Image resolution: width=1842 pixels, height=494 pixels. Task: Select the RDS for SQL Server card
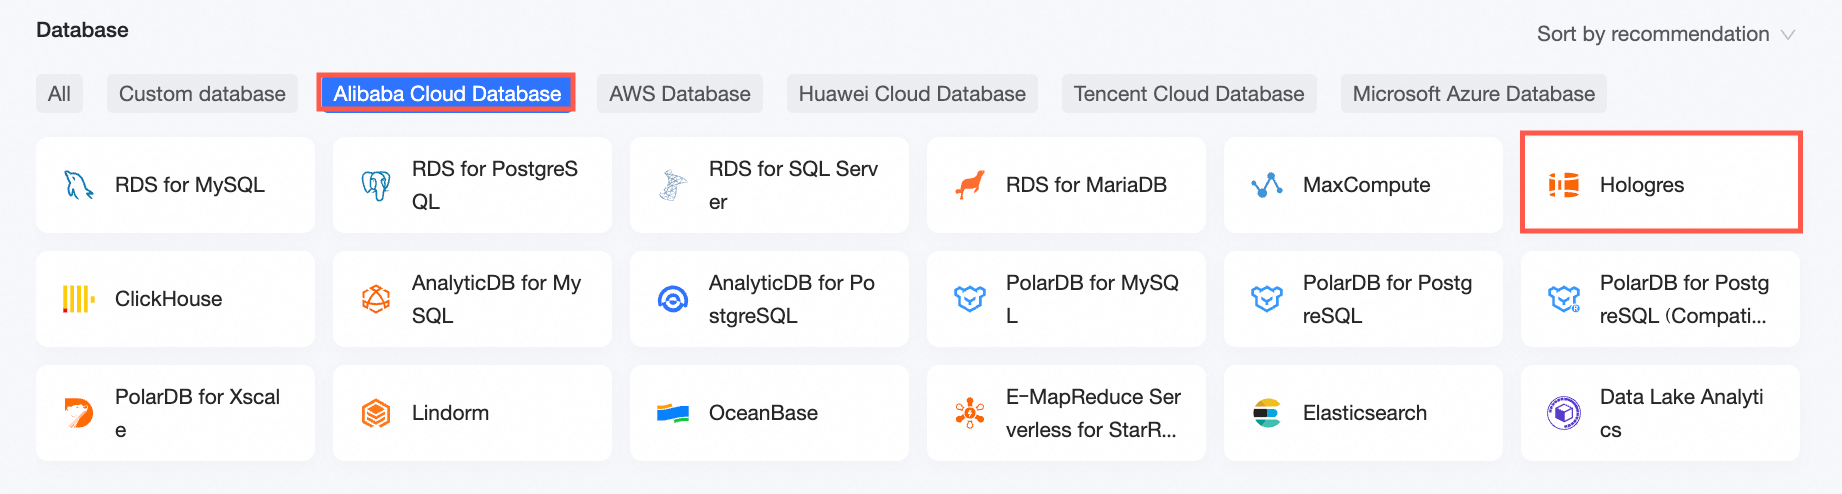point(769,185)
